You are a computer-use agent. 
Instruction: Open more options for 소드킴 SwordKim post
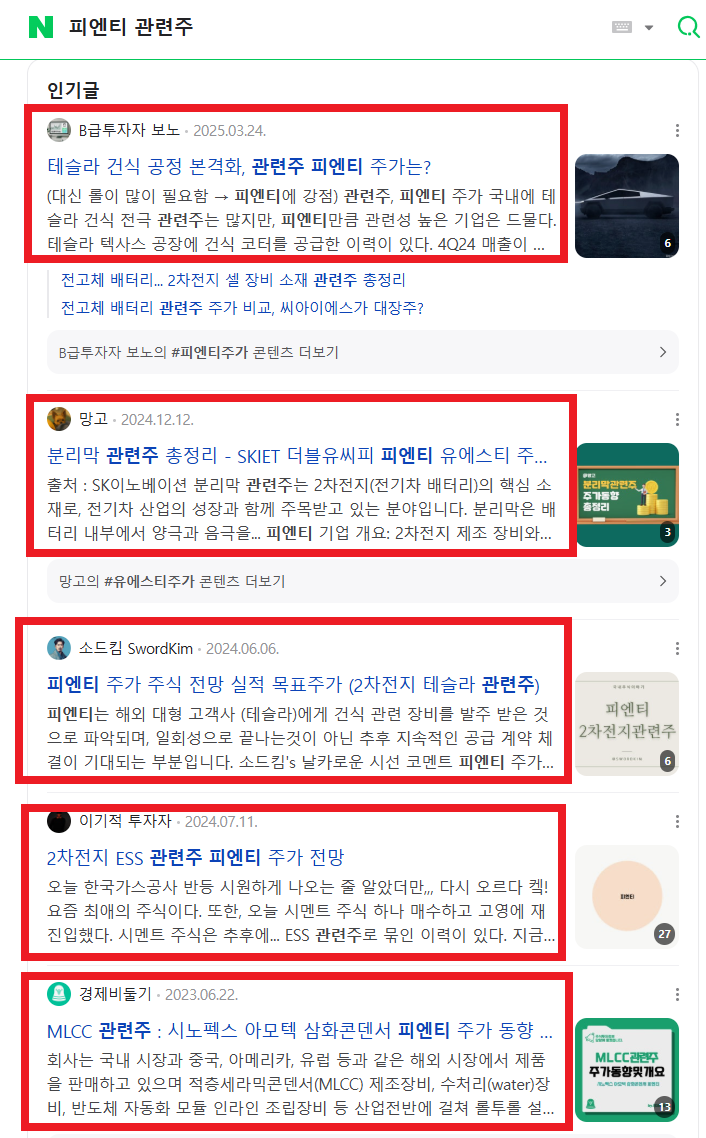[x=677, y=648]
